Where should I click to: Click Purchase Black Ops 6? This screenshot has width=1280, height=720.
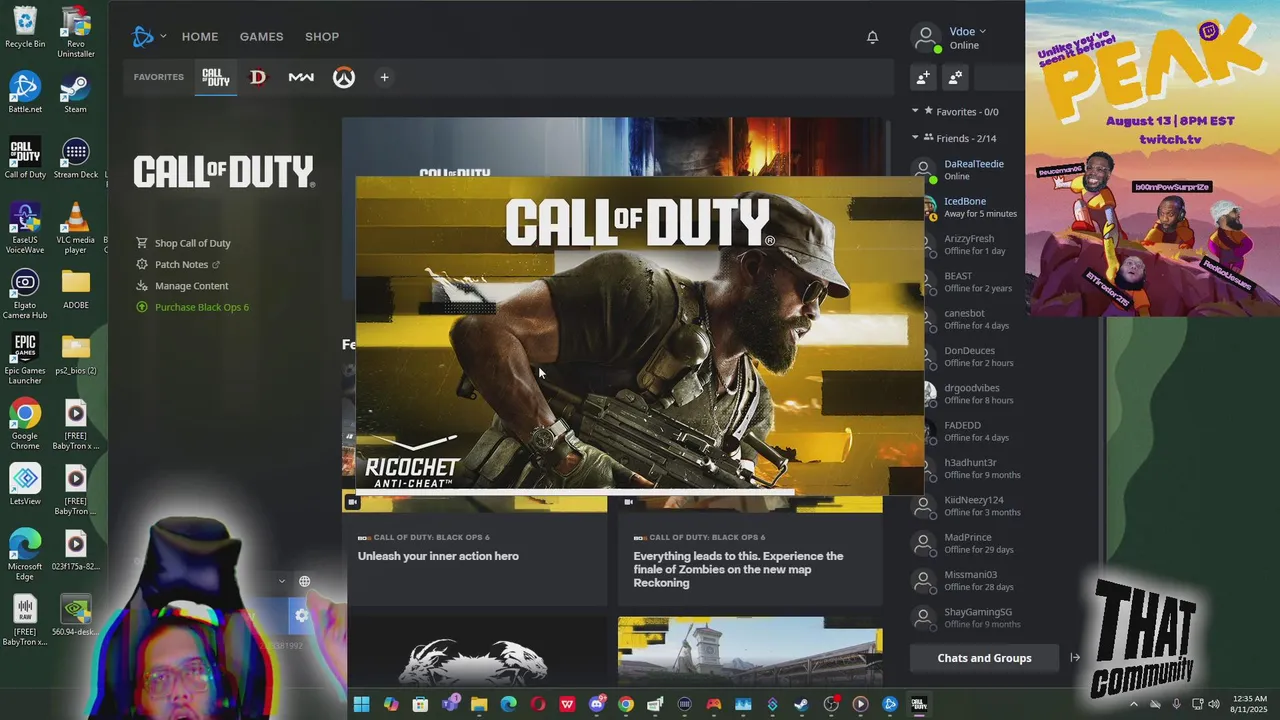[x=192, y=307]
